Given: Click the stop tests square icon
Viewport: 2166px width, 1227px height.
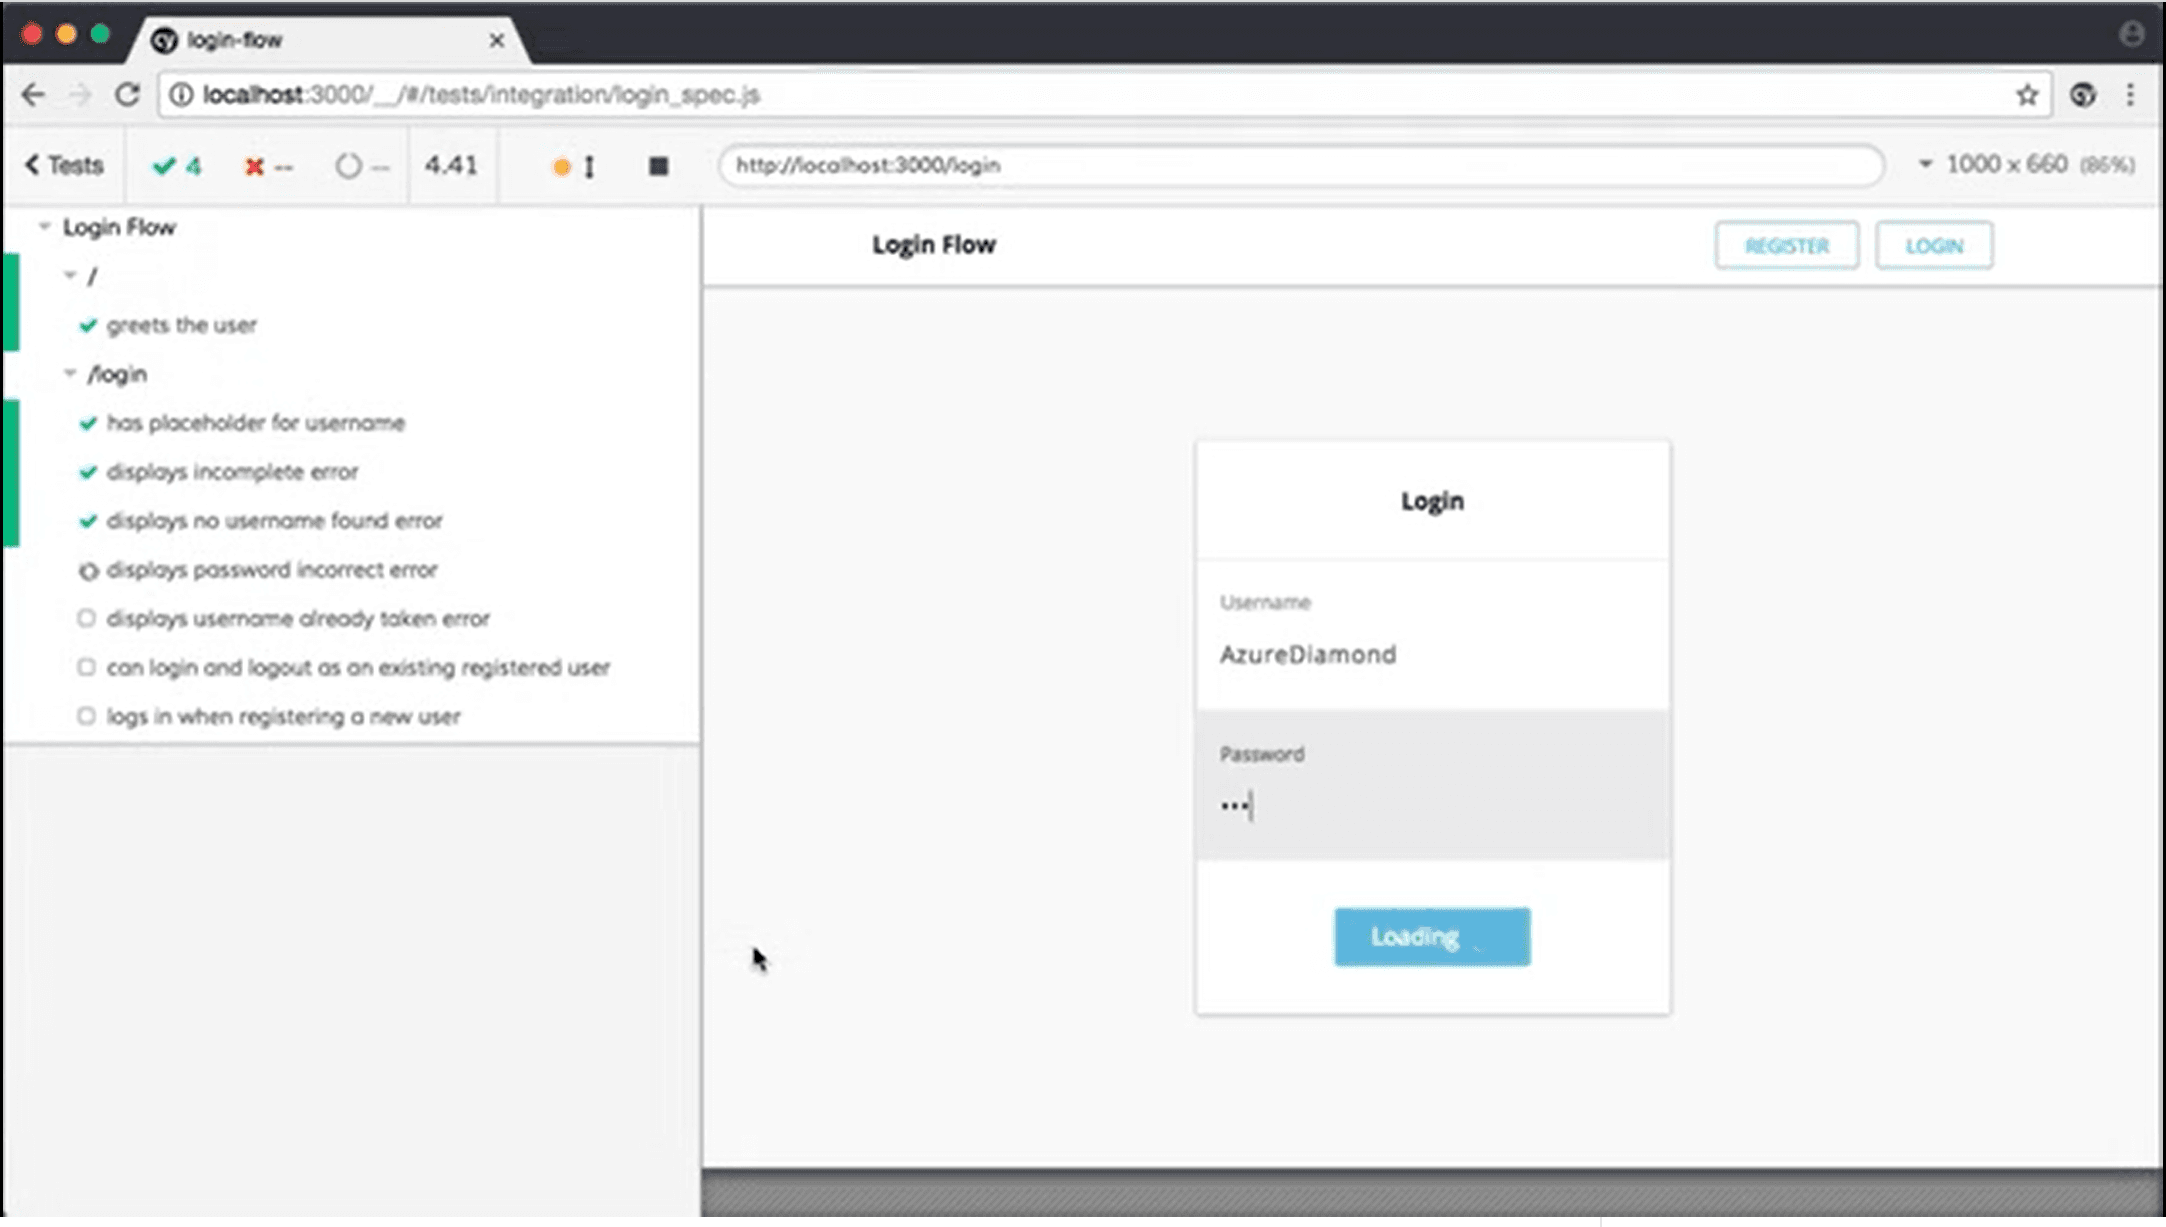Looking at the screenshot, I should [x=658, y=166].
